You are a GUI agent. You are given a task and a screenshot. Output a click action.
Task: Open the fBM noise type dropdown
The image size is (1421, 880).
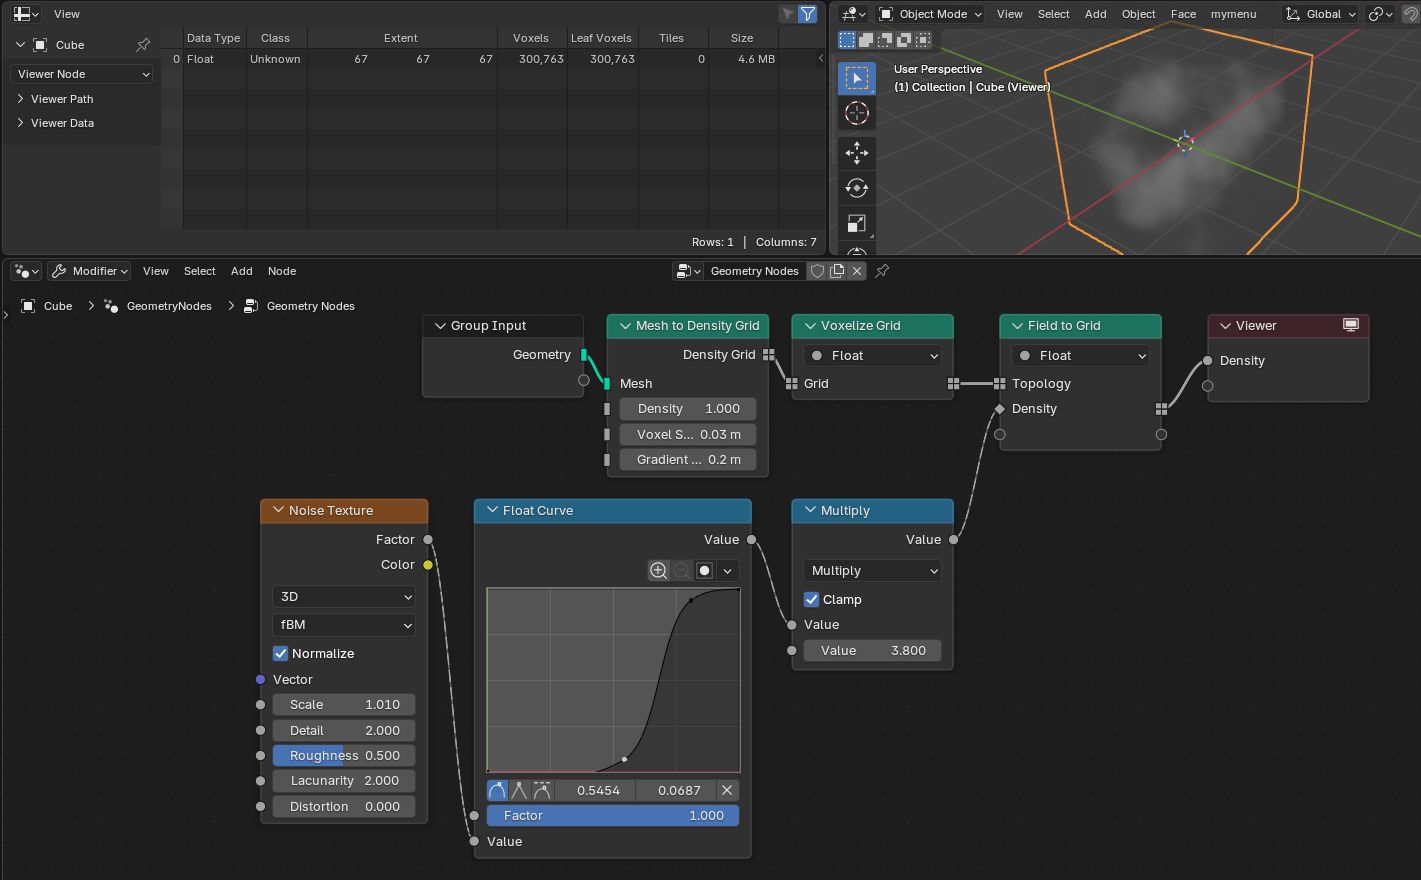coord(344,625)
